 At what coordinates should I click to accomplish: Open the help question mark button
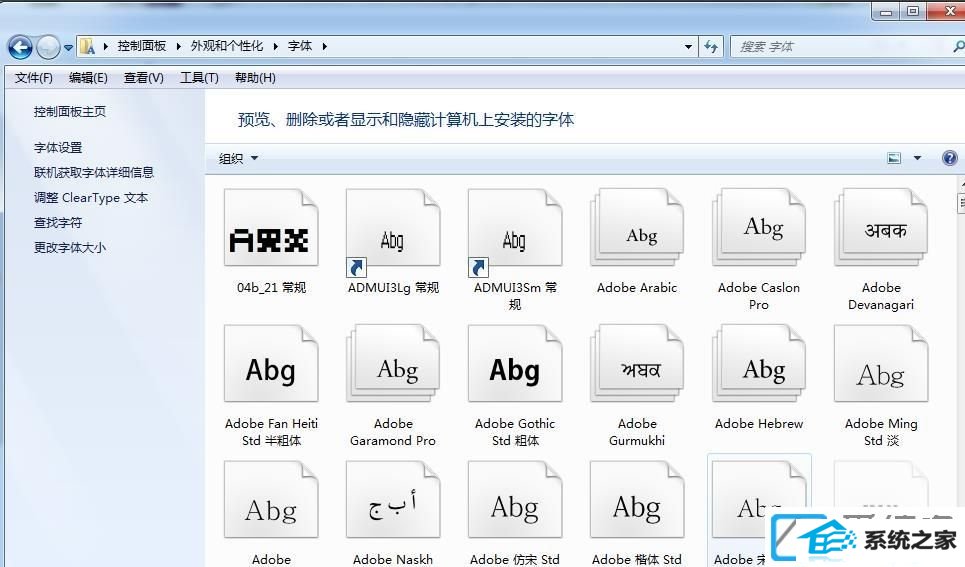pyautogui.click(x=950, y=158)
